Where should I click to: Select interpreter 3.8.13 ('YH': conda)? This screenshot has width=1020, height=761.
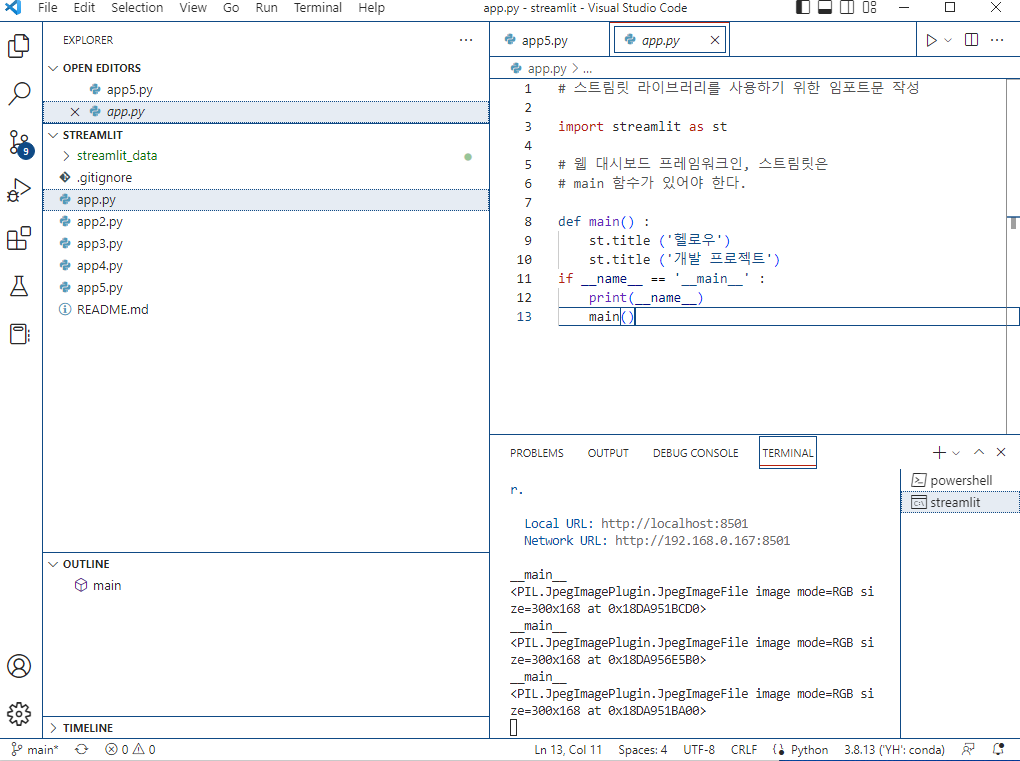pos(894,749)
